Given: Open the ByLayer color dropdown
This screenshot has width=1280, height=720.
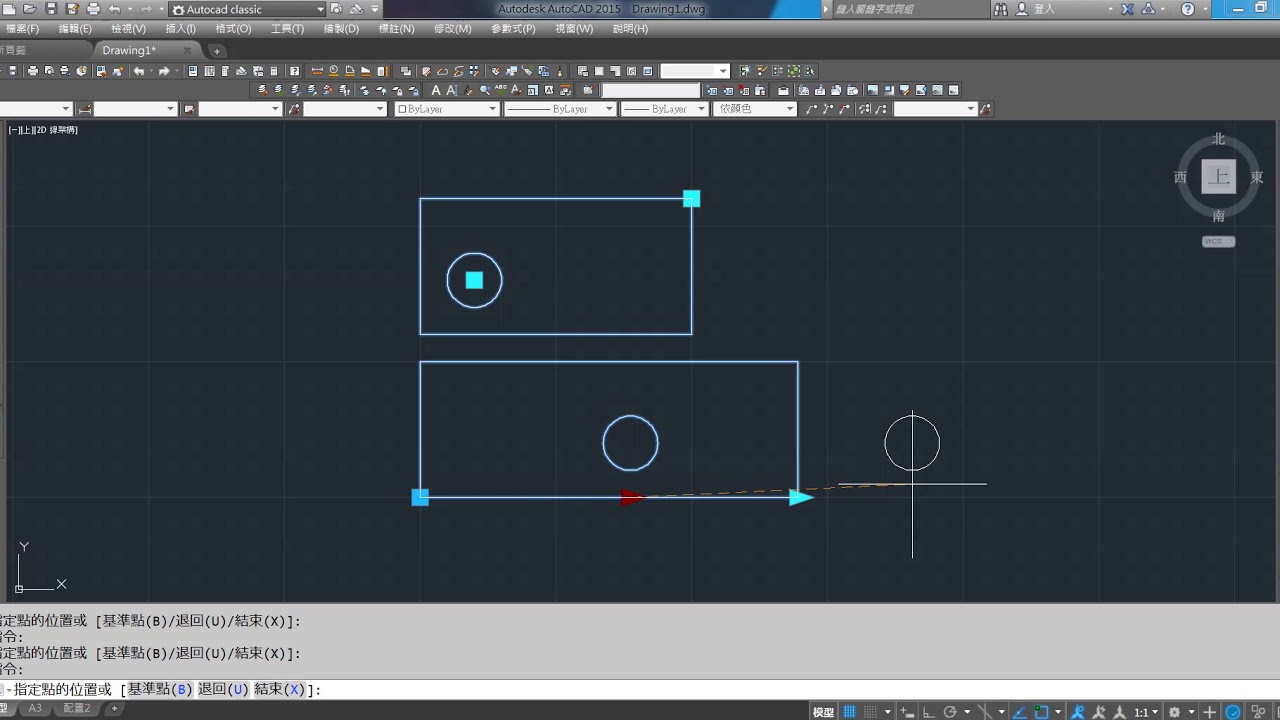Looking at the screenshot, I should (446, 109).
